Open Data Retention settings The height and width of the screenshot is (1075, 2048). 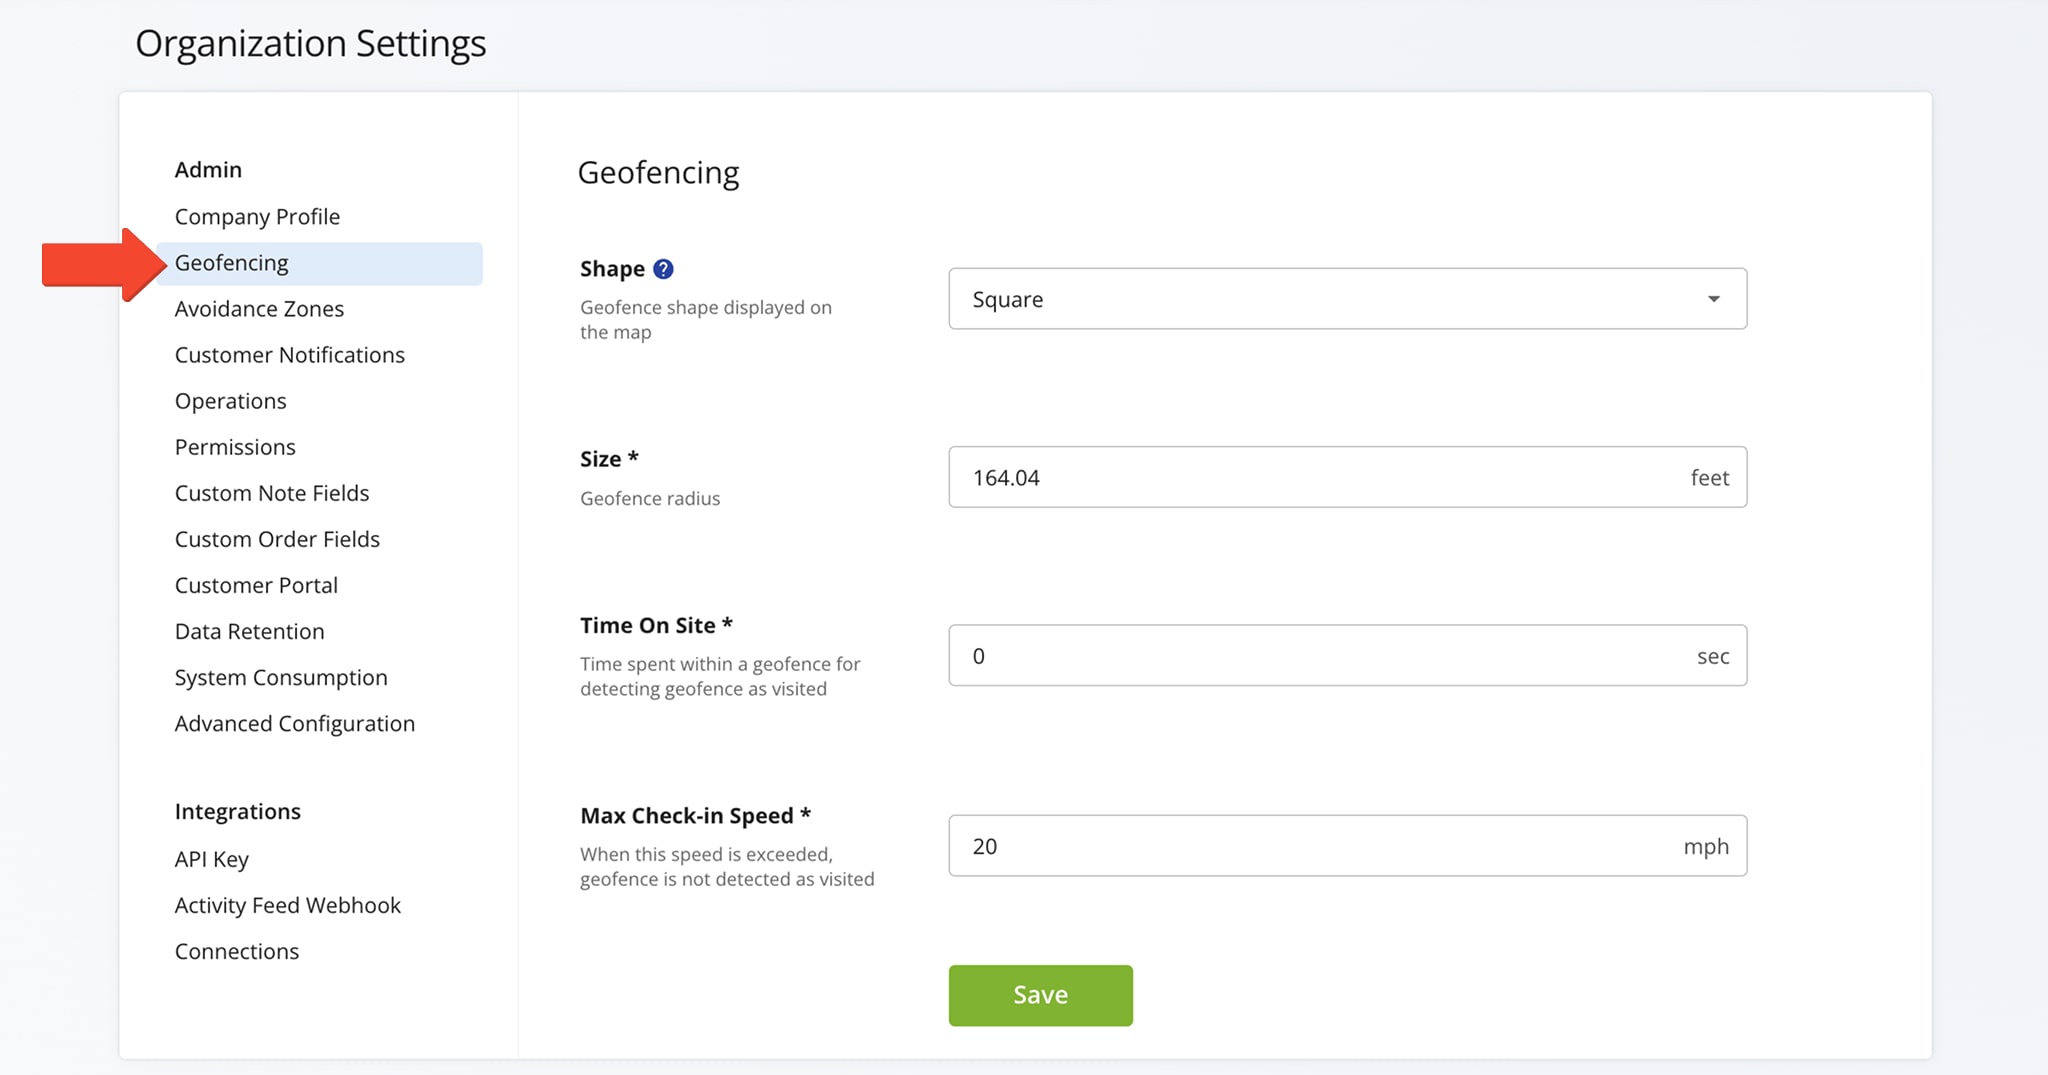tap(249, 631)
